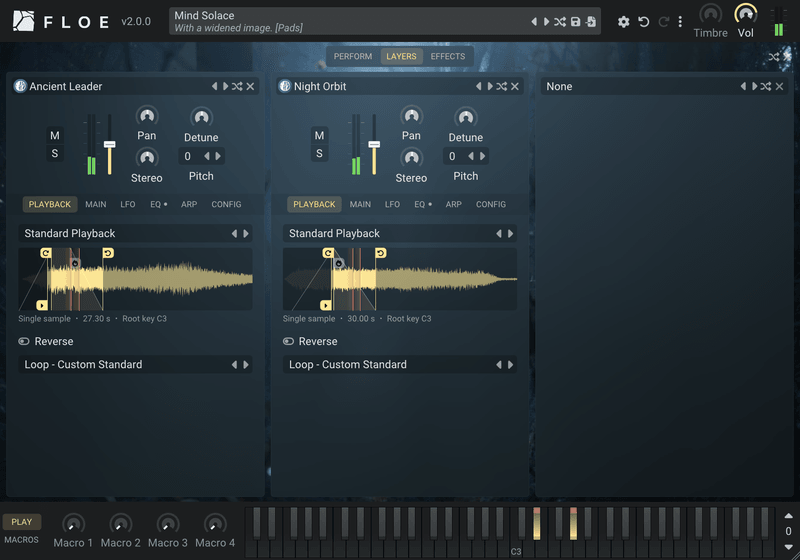Click the Night Orbit instrument icon
The width and height of the screenshot is (800, 560).
pos(285,86)
